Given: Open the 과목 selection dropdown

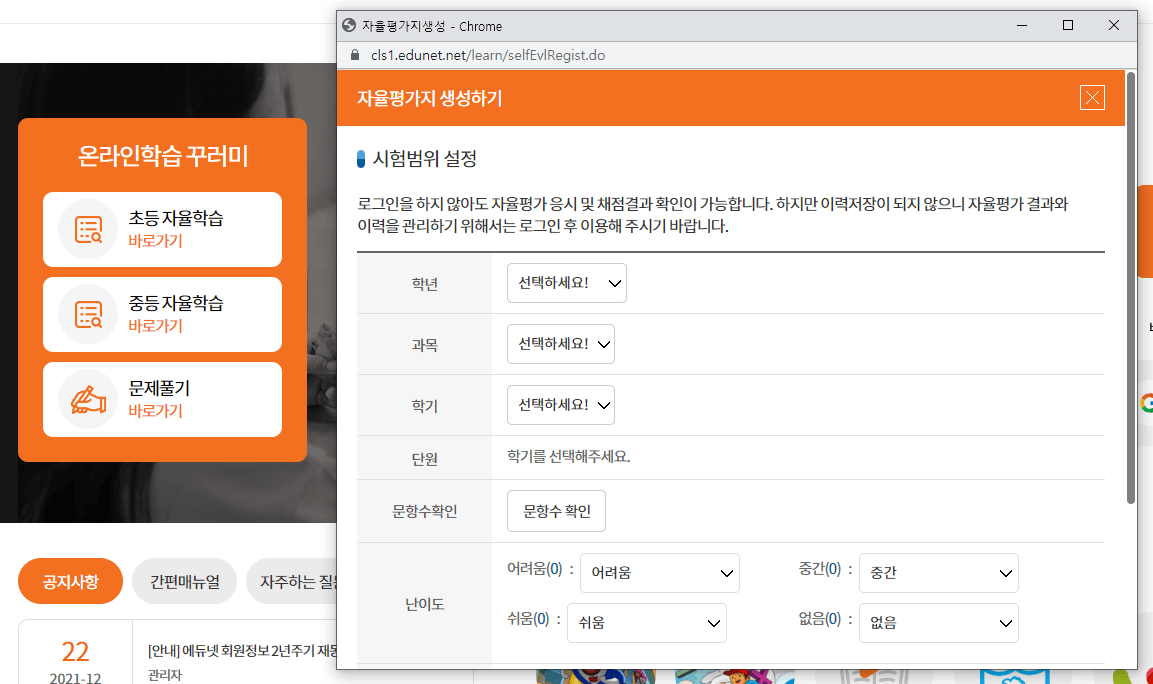Looking at the screenshot, I should (560, 343).
